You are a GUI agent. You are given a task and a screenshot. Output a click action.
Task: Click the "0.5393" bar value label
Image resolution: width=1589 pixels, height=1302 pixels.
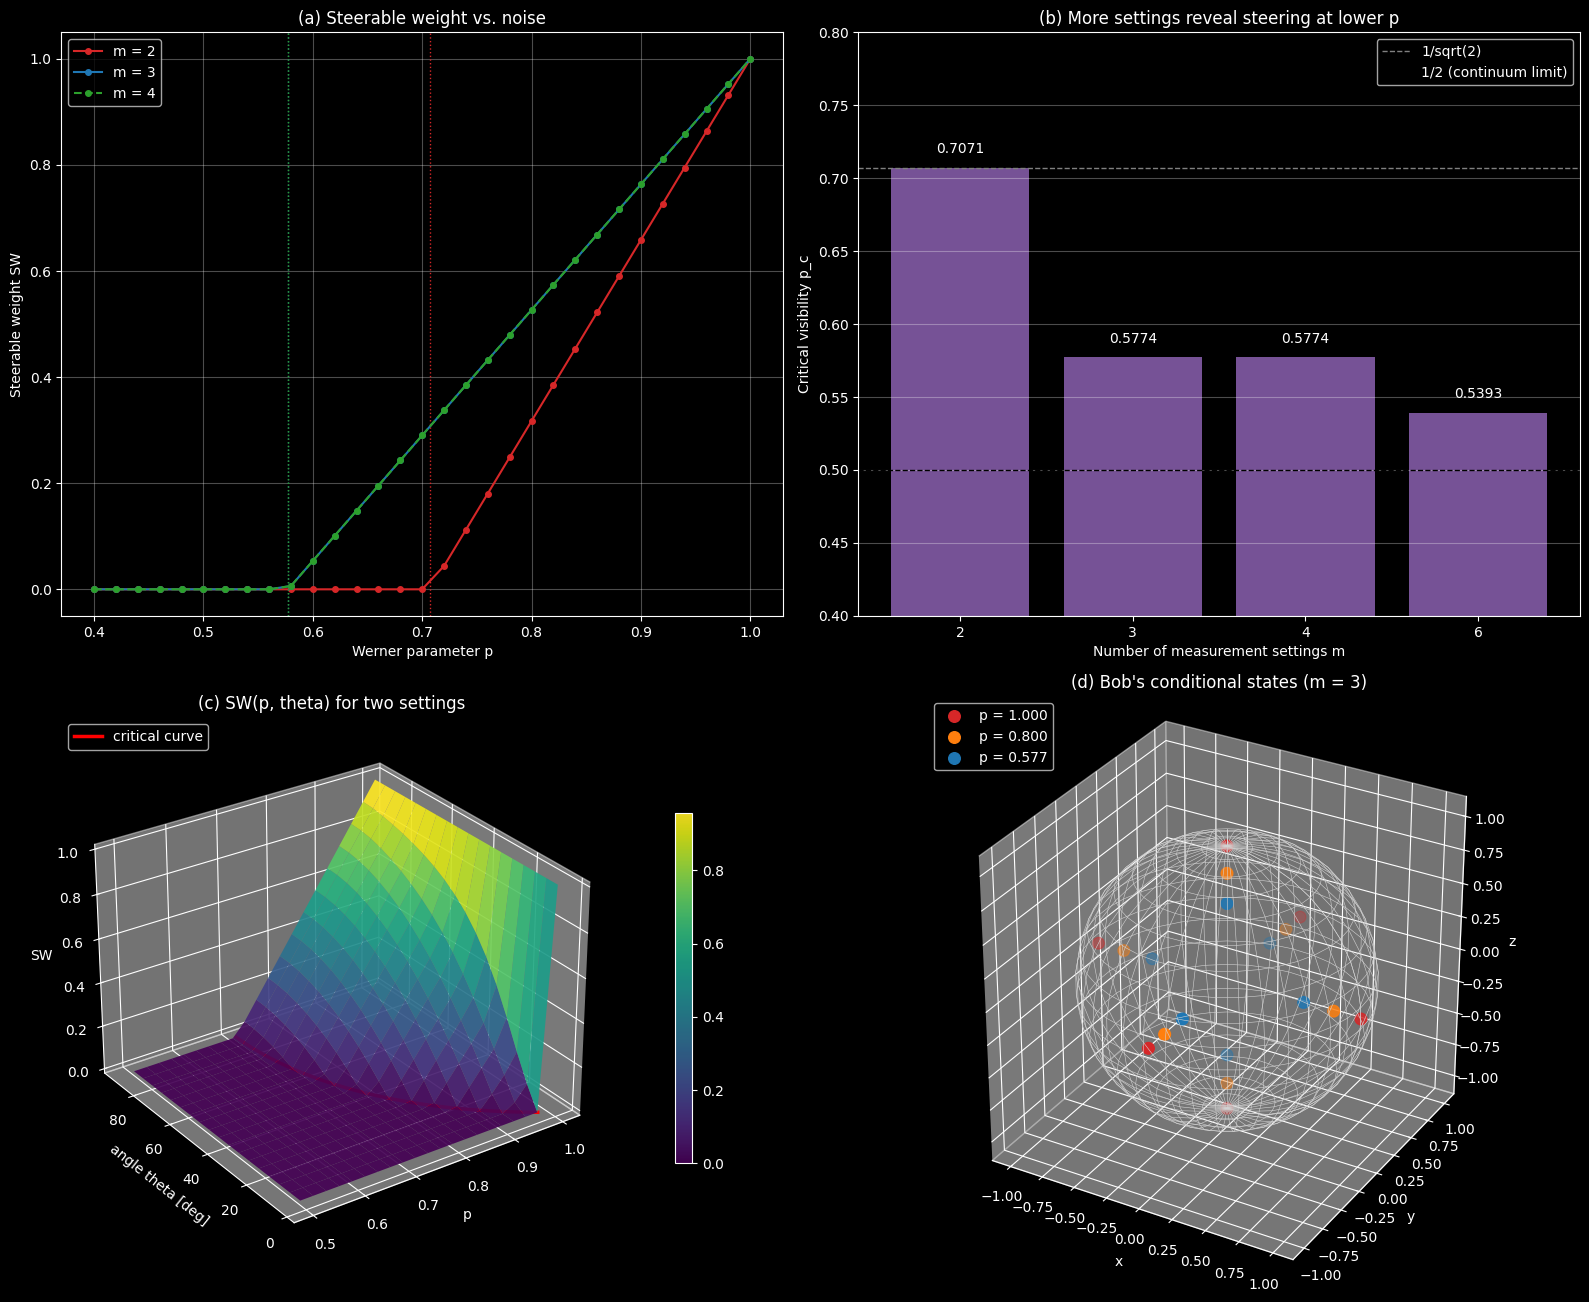click(1478, 393)
